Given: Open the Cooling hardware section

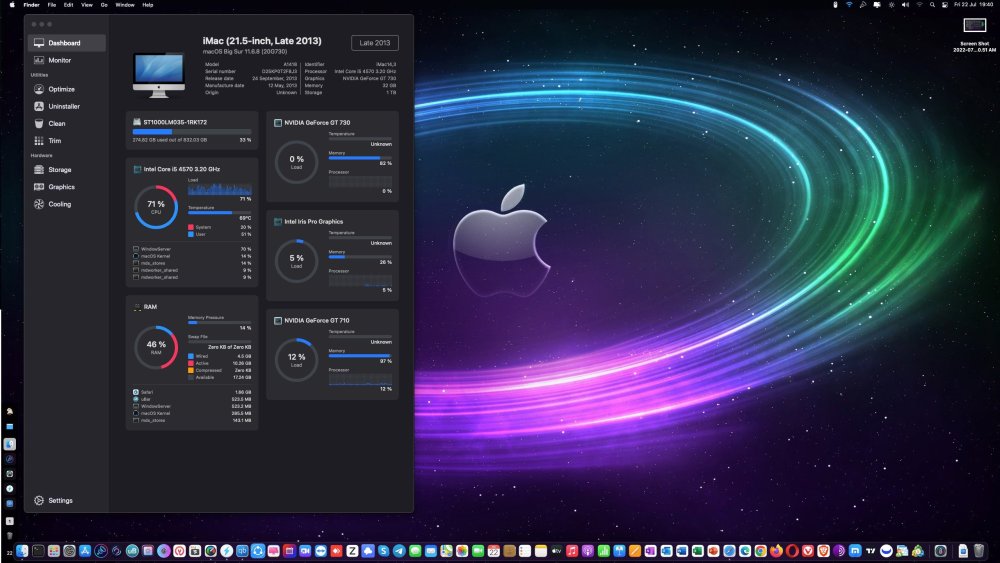Looking at the screenshot, I should click(66, 204).
